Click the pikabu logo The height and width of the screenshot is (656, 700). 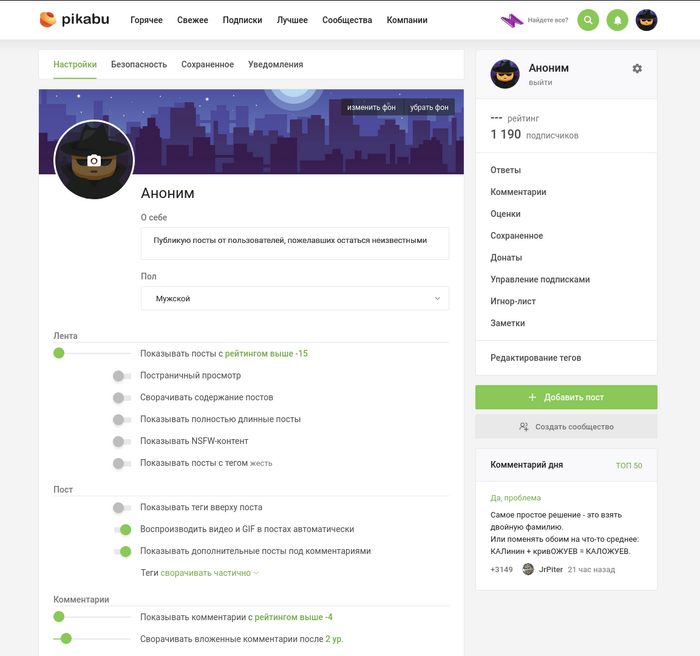pyautogui.click(x=74, y=20)
